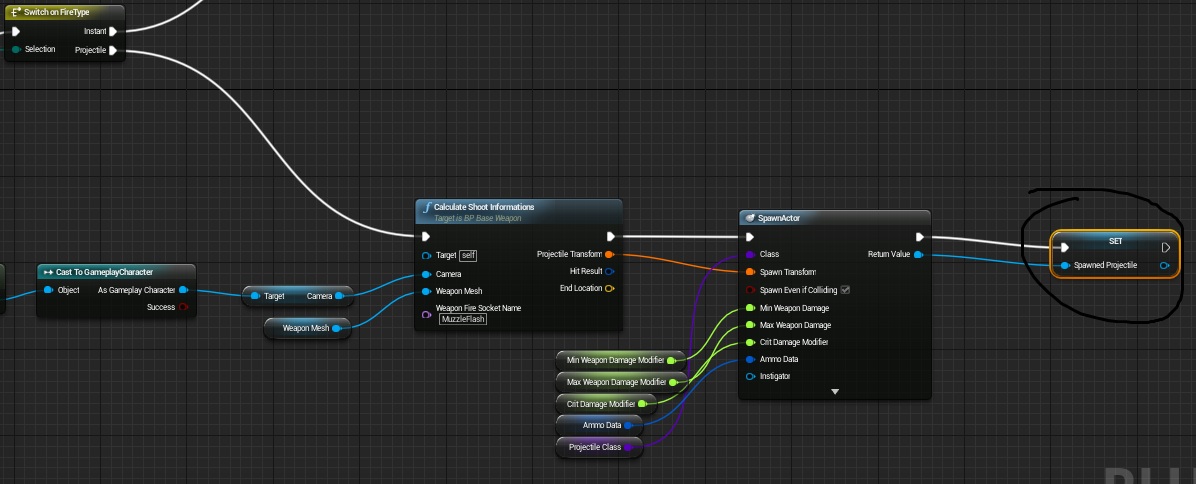1196x484 pixels.
Task: Select the Calculate Shoot Informations node header
Action: click(519, 211)
